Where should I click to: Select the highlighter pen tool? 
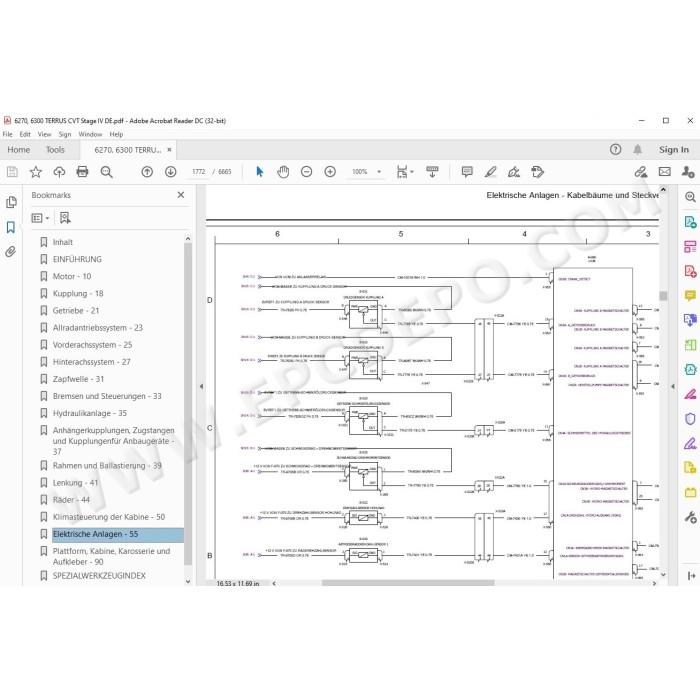coord(491,172)
